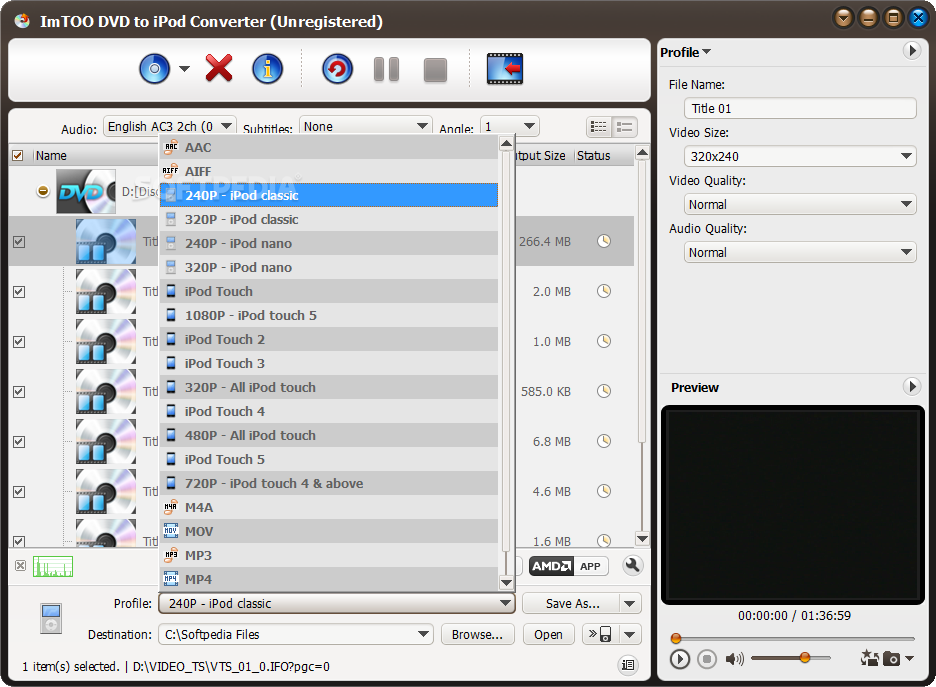Choose 720P - iPod touch 4 & above
This screenshot has width=936, height=687.
click(329, 483)
